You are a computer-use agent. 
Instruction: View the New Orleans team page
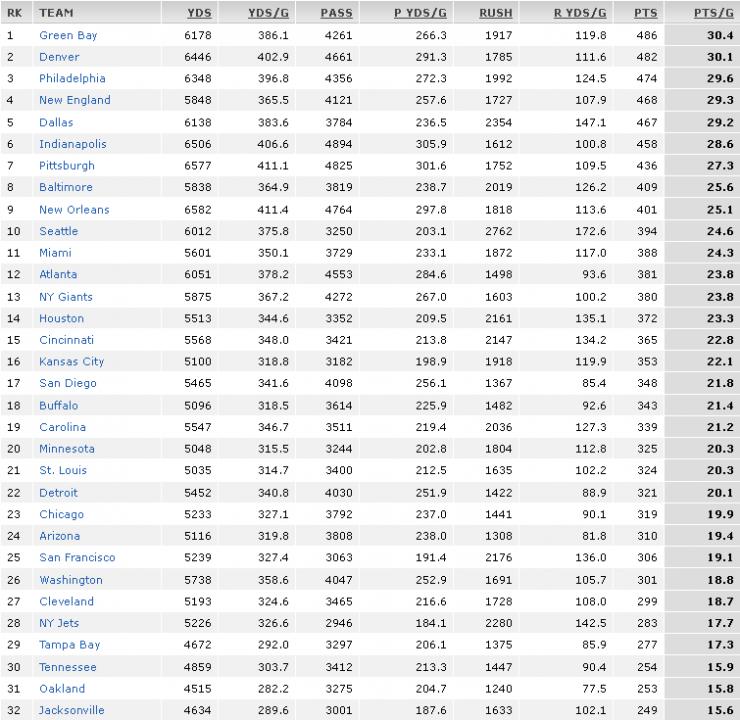[74, 209]
